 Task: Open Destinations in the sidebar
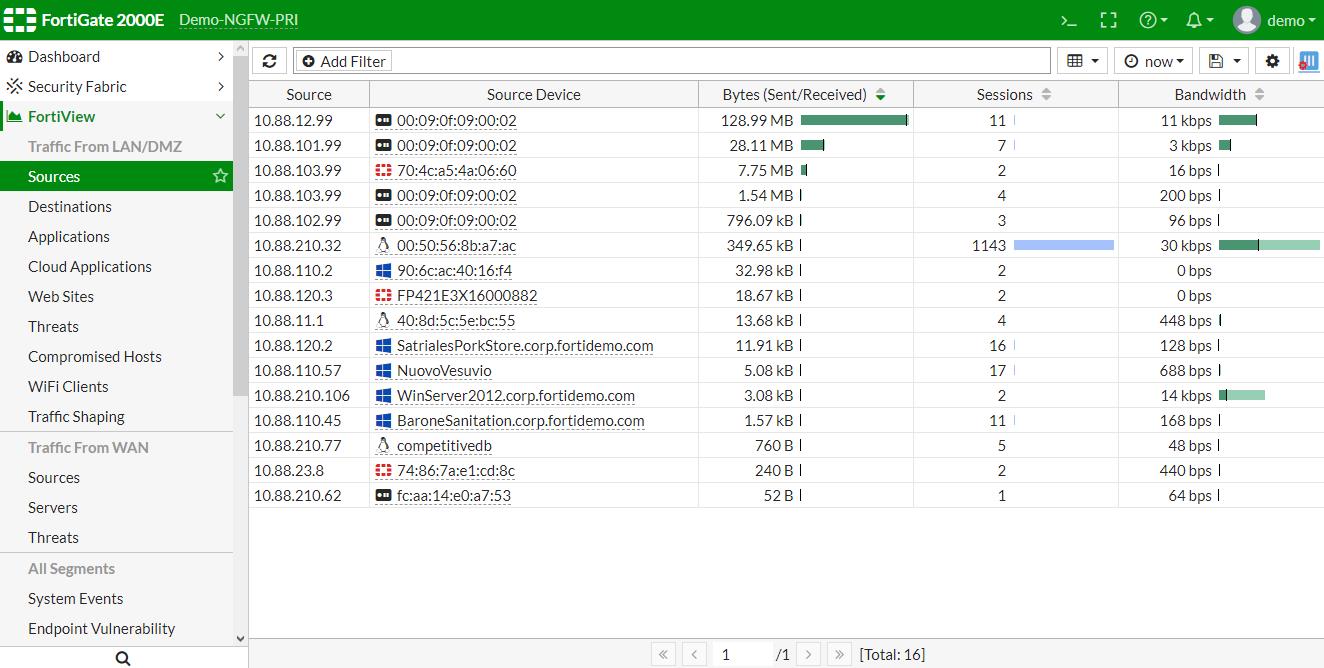point(70,207)
